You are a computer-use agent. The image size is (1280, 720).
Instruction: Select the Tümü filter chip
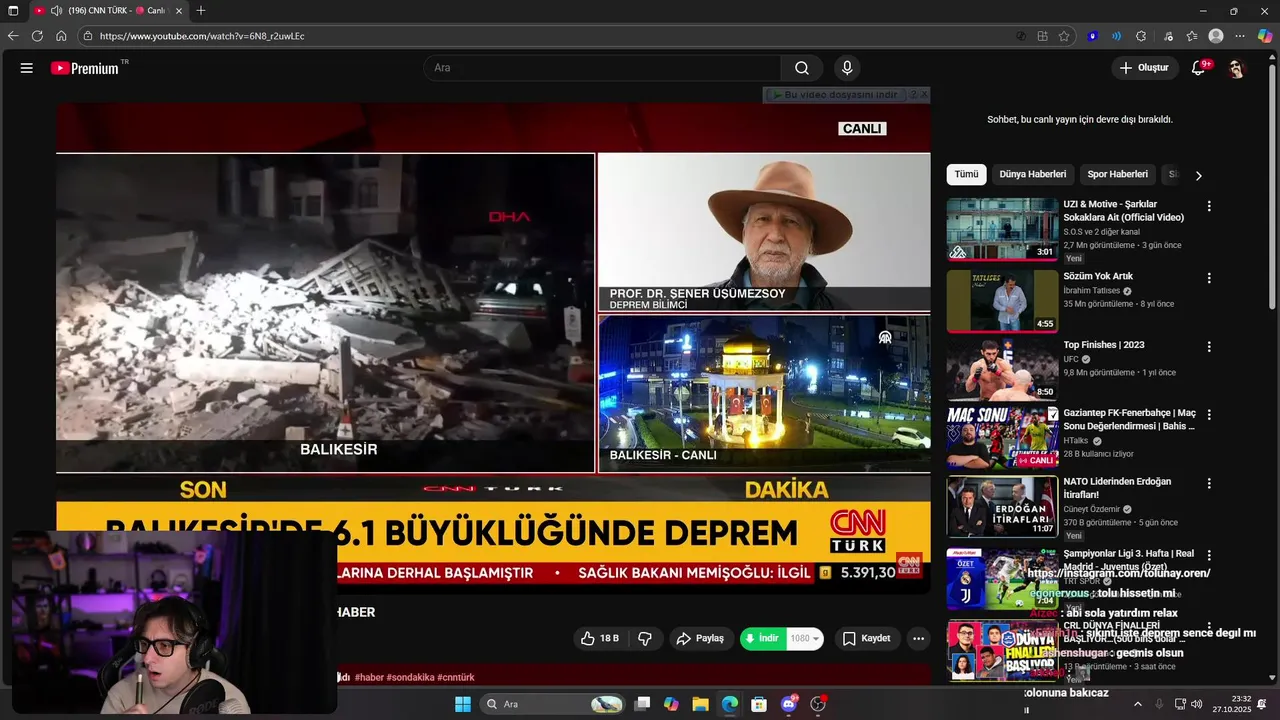click(x=966, y=174)
